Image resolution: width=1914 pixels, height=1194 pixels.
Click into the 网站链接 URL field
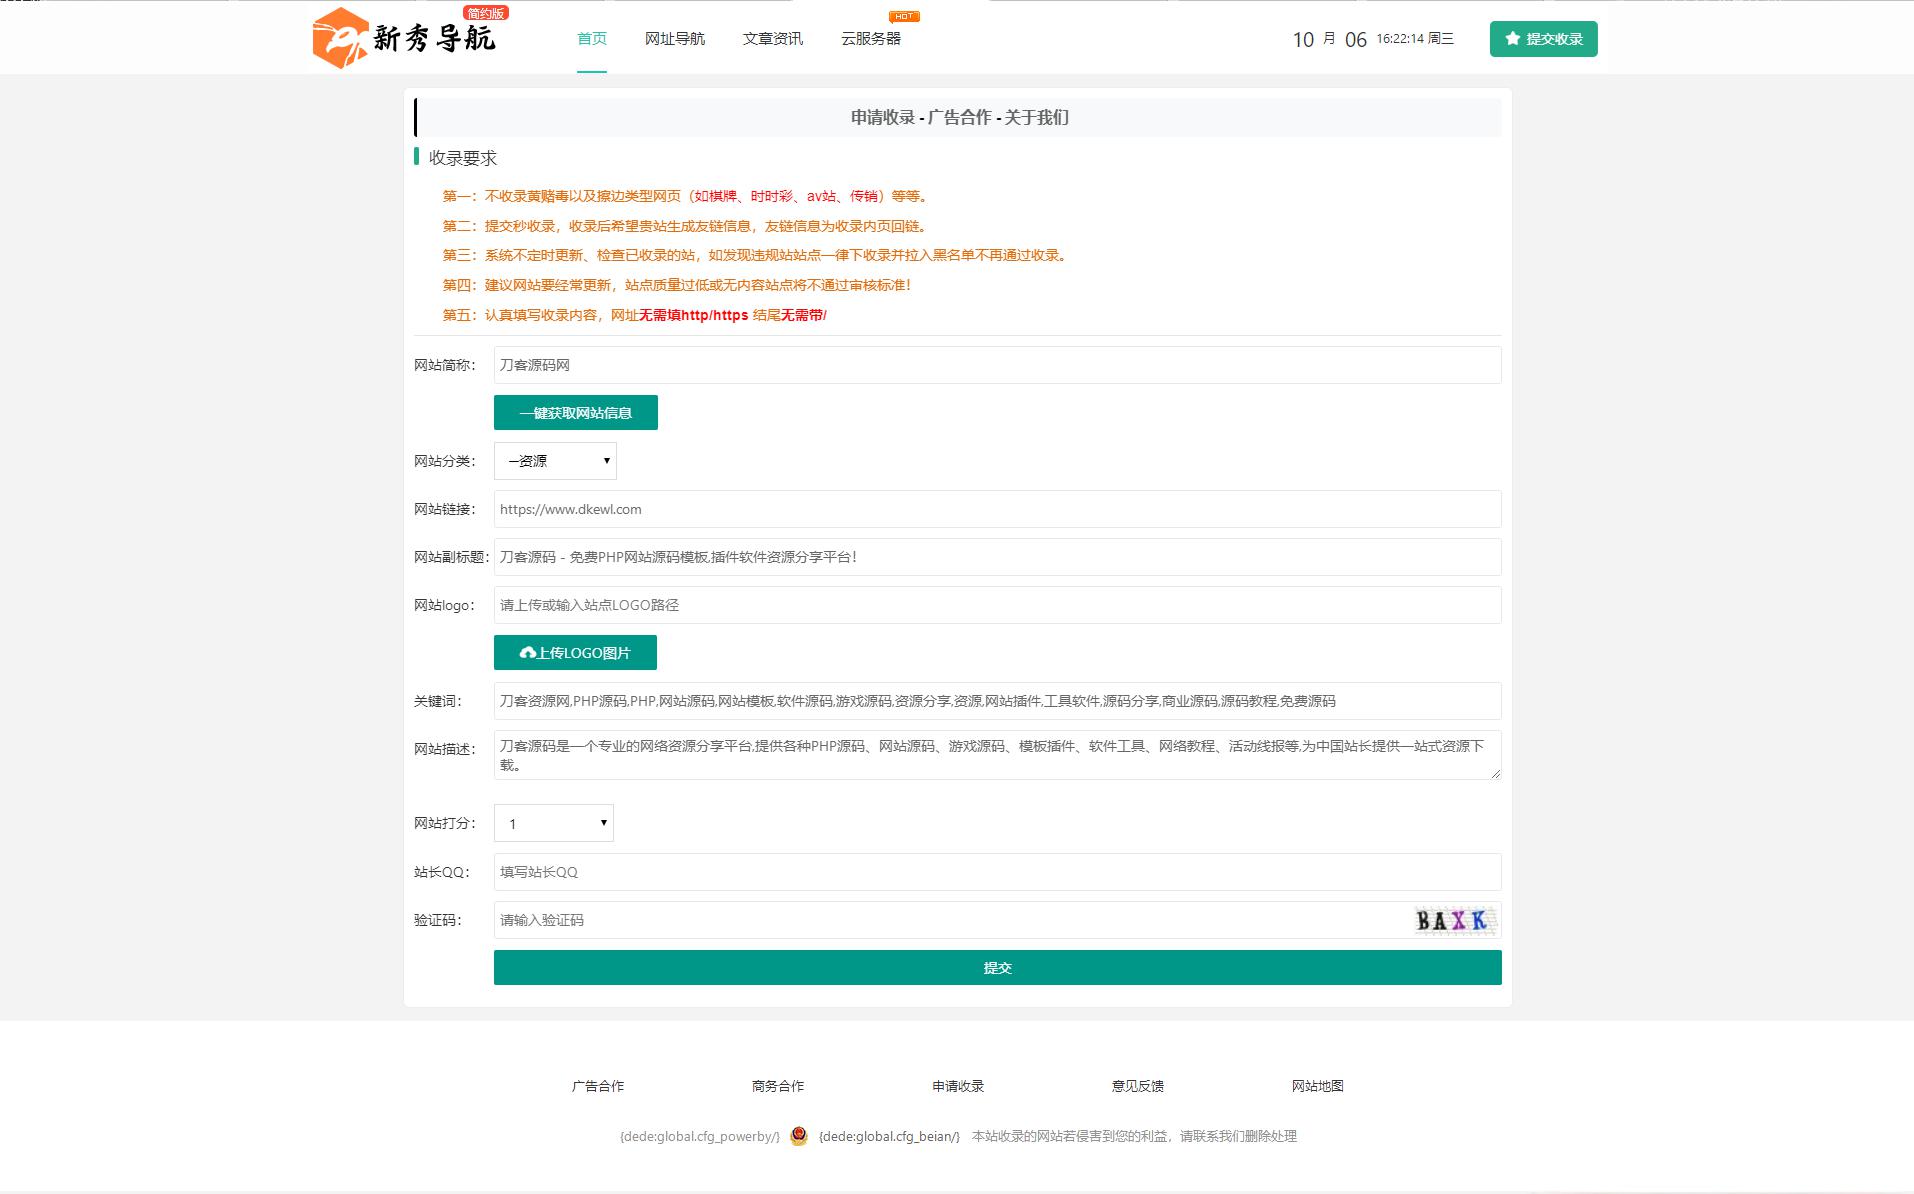[x=998, y=509]
